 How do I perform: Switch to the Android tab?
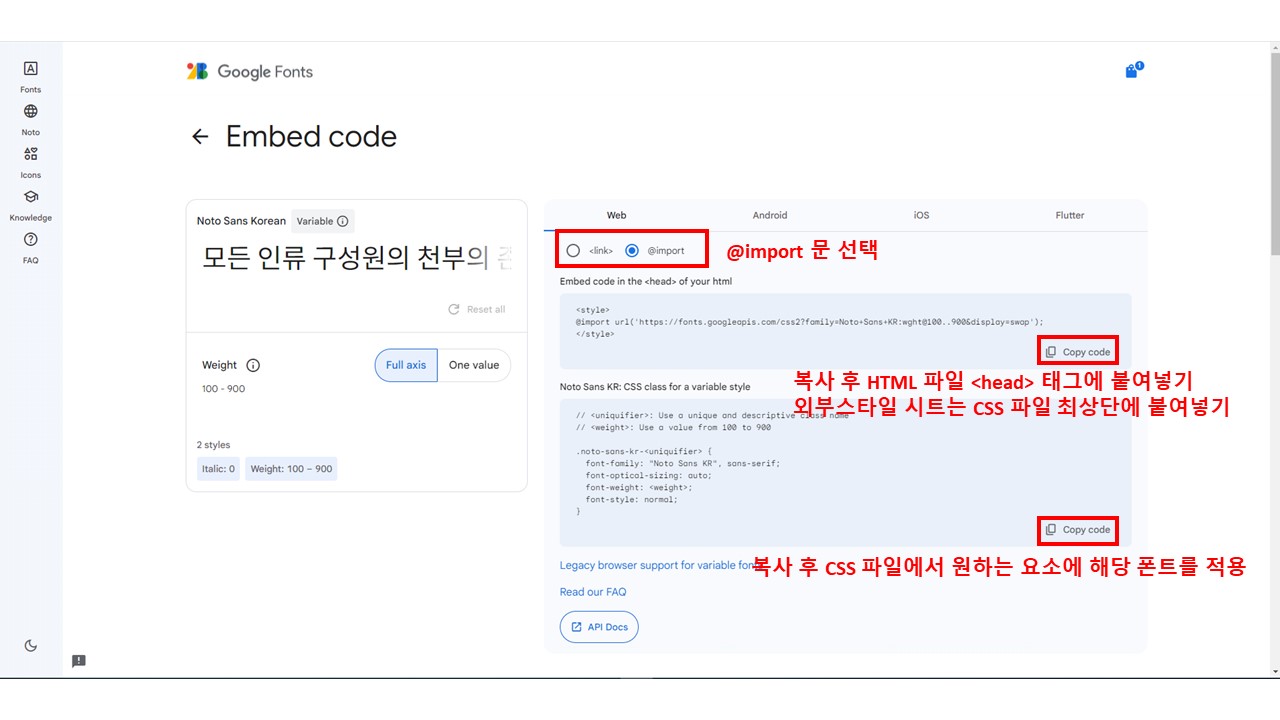click(770, 215)
